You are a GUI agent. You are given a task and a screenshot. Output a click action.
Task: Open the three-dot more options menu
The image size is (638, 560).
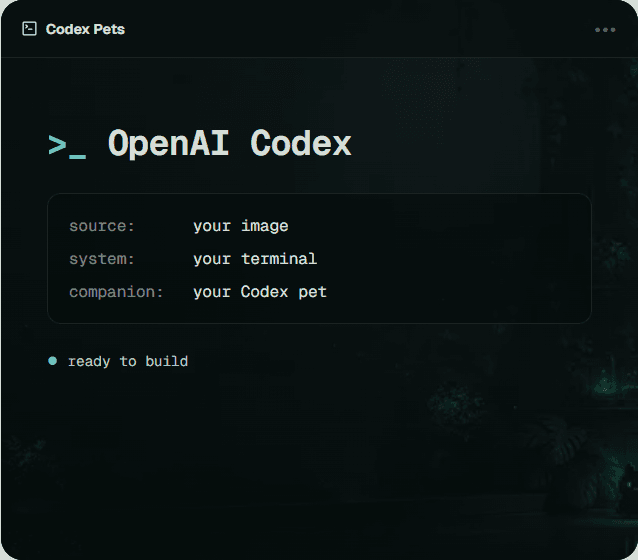pos(605,30)
